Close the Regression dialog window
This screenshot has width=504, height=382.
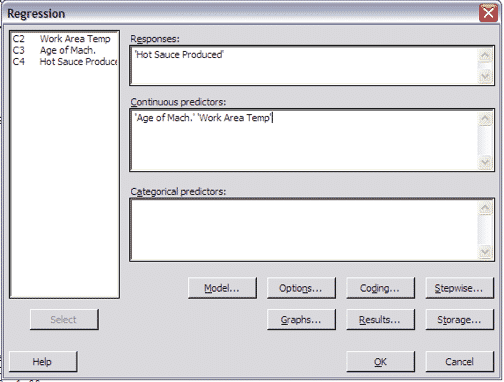[x=488, y=13]
